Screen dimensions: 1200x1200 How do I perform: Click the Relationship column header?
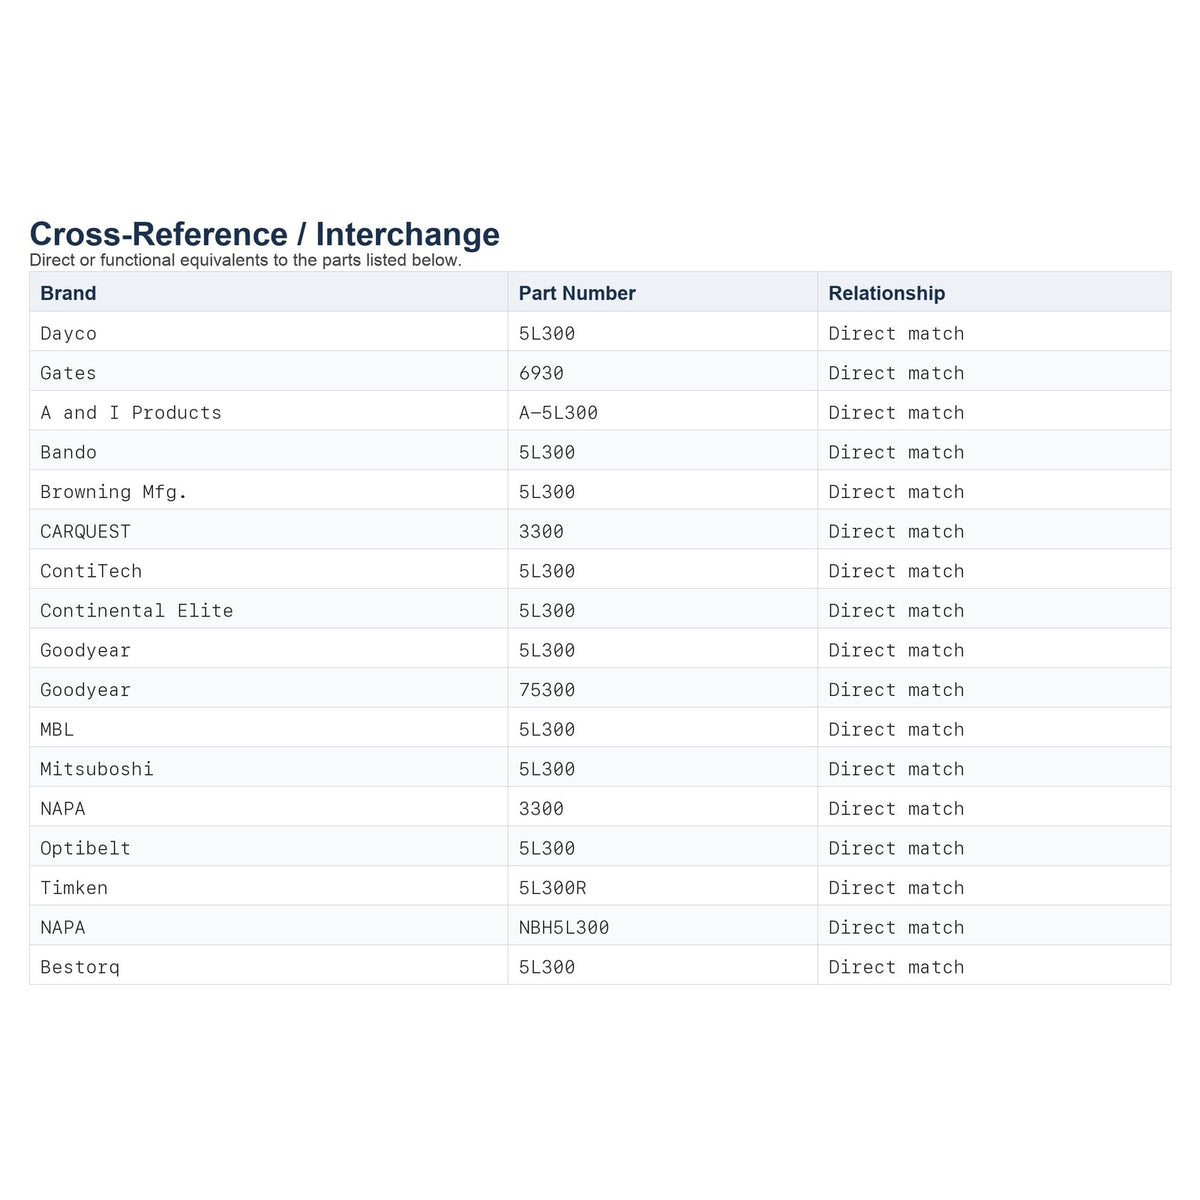[994, 292]
